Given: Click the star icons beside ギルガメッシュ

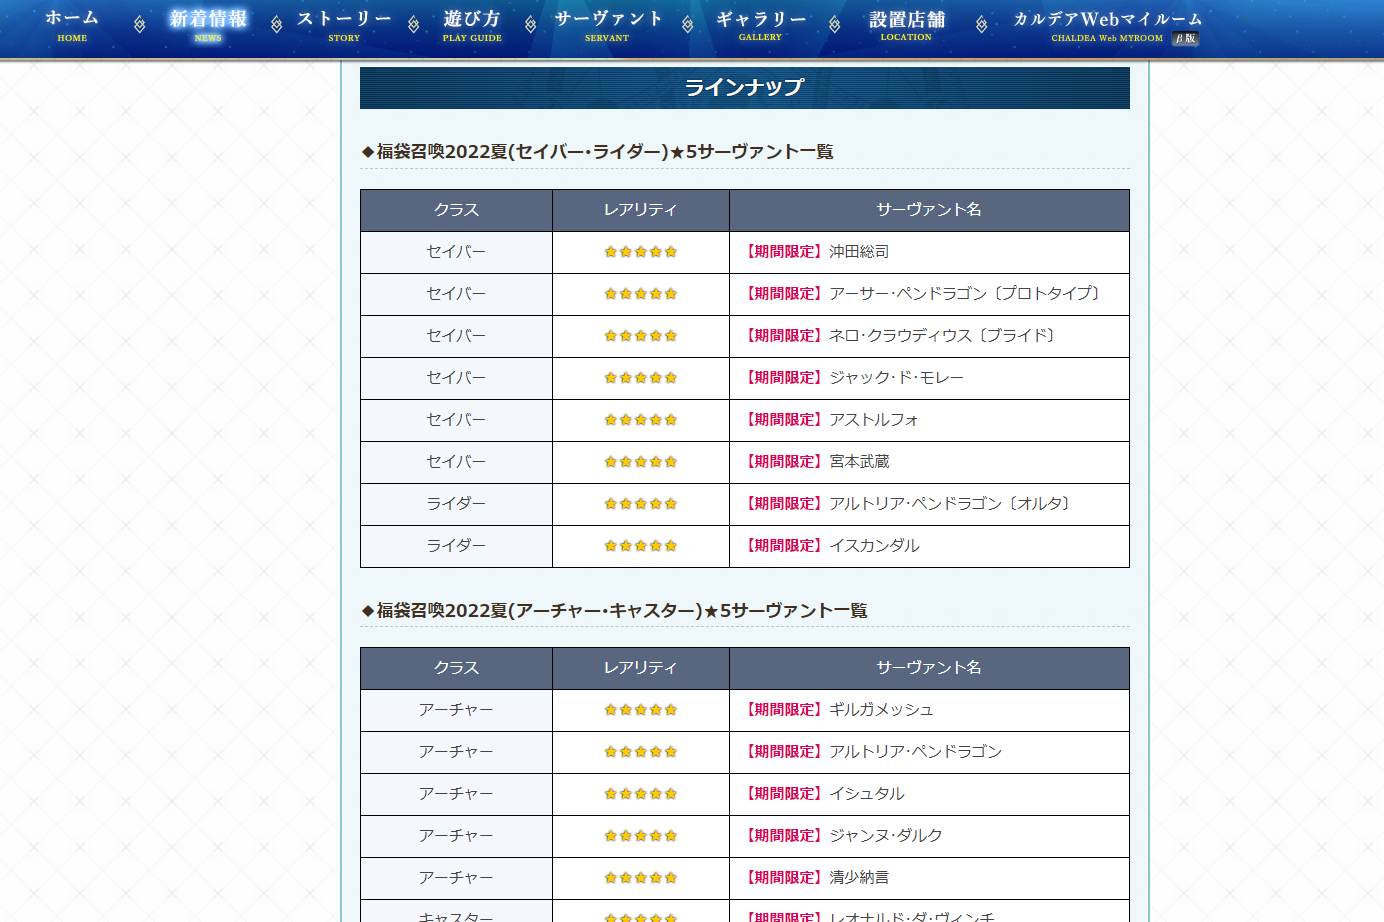Looking at the screenshot, I should [640, 710].
